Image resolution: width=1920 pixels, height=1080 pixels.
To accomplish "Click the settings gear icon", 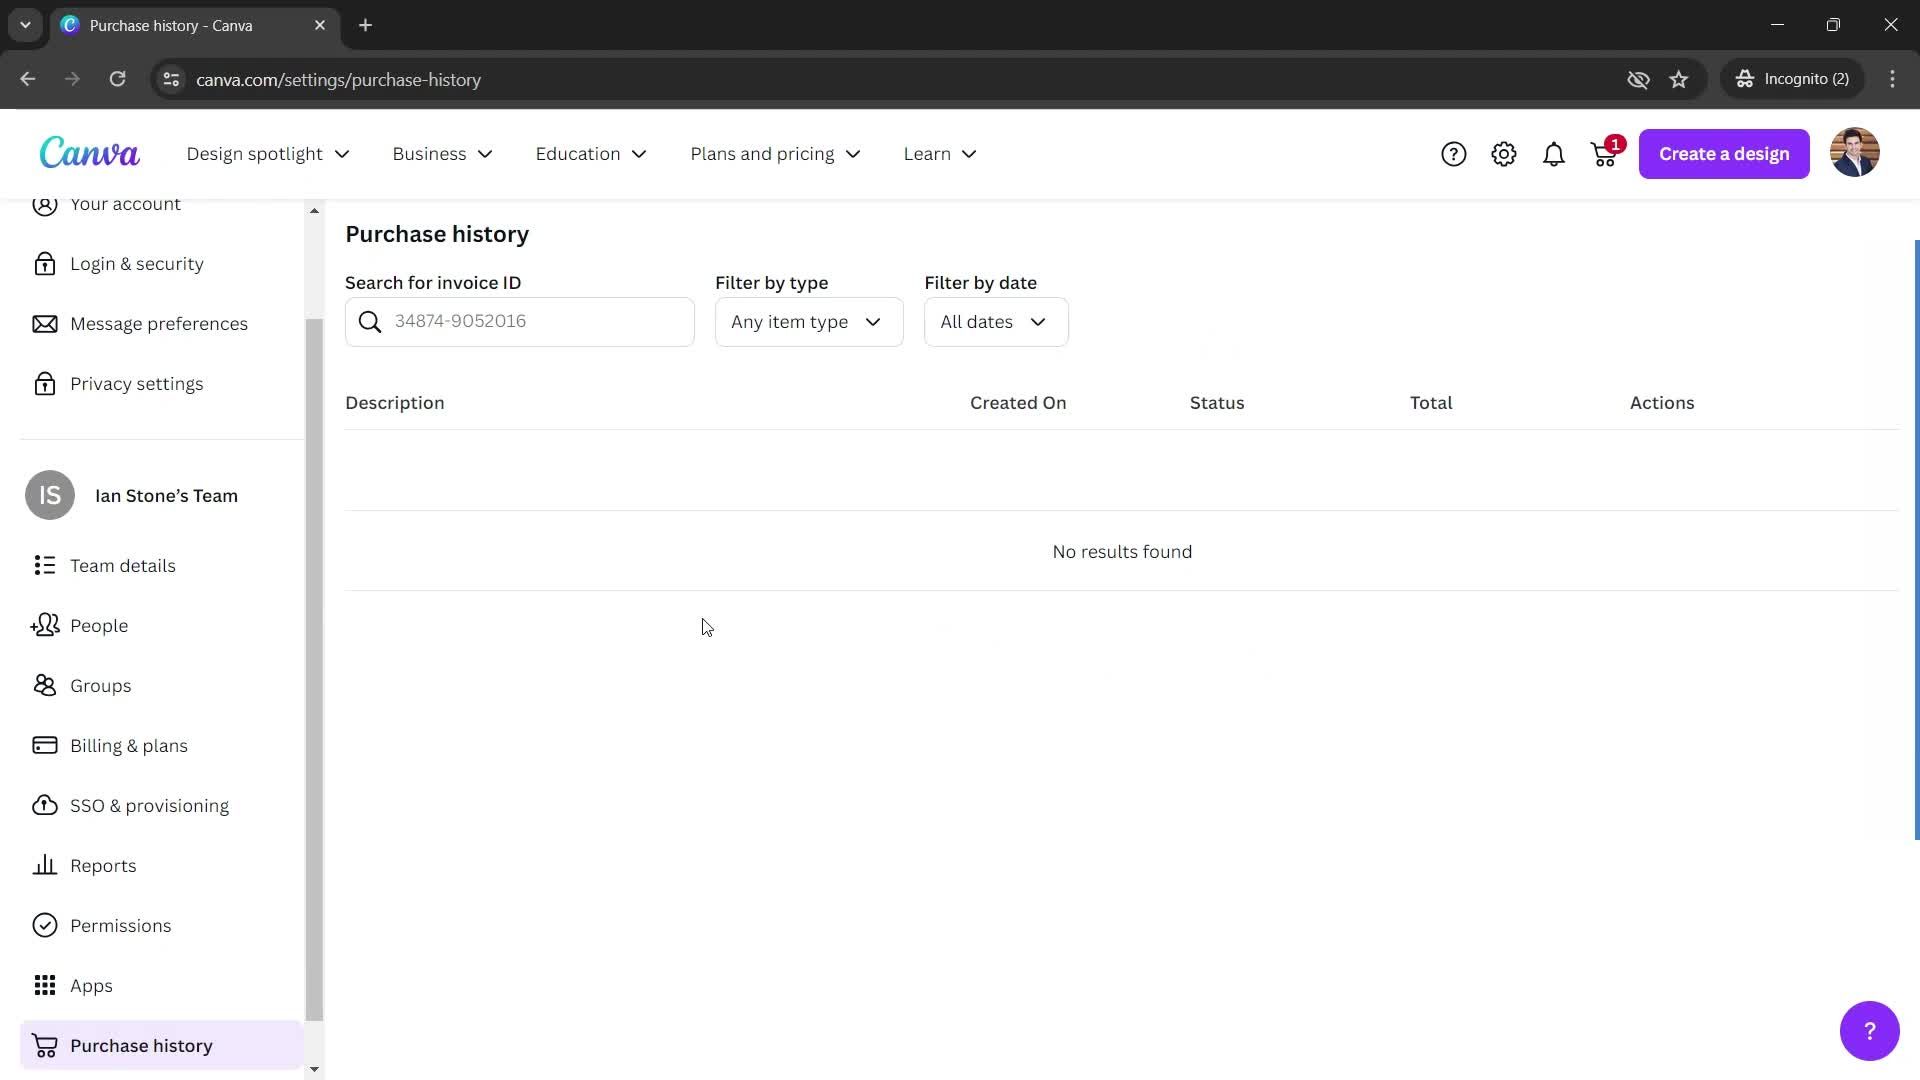I will [x=1503, y=154].
